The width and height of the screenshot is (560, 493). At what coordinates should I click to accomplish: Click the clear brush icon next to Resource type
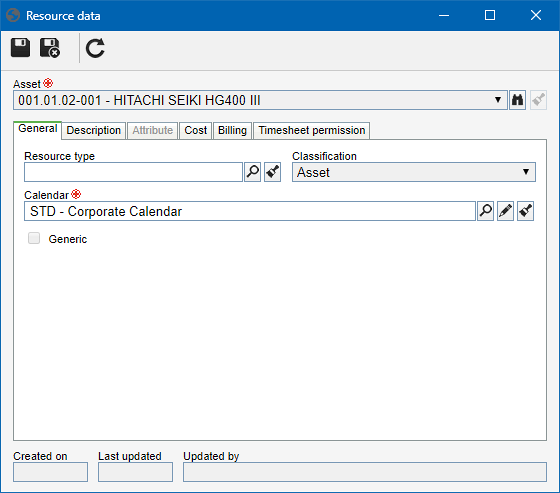tap(272, 172)
